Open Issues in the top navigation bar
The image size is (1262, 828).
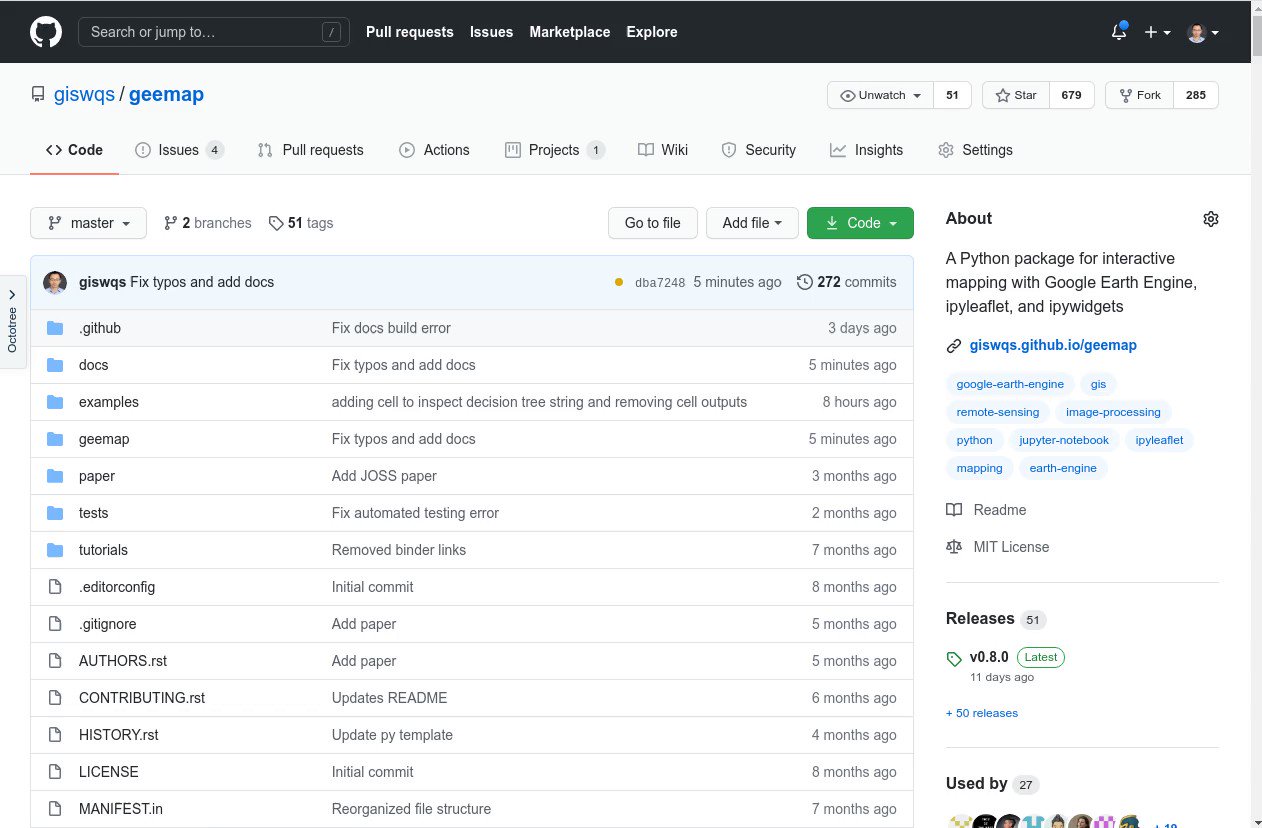point(491,32)
